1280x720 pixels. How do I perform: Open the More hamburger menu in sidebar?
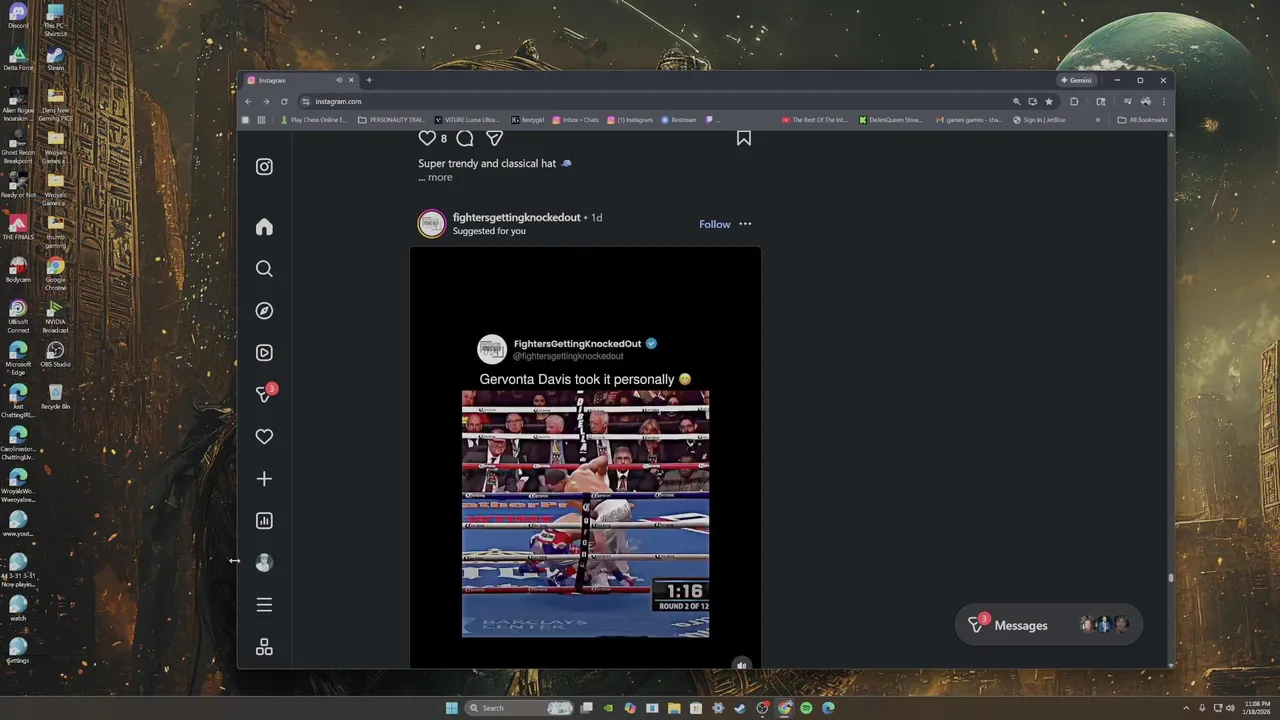[264, 605]
